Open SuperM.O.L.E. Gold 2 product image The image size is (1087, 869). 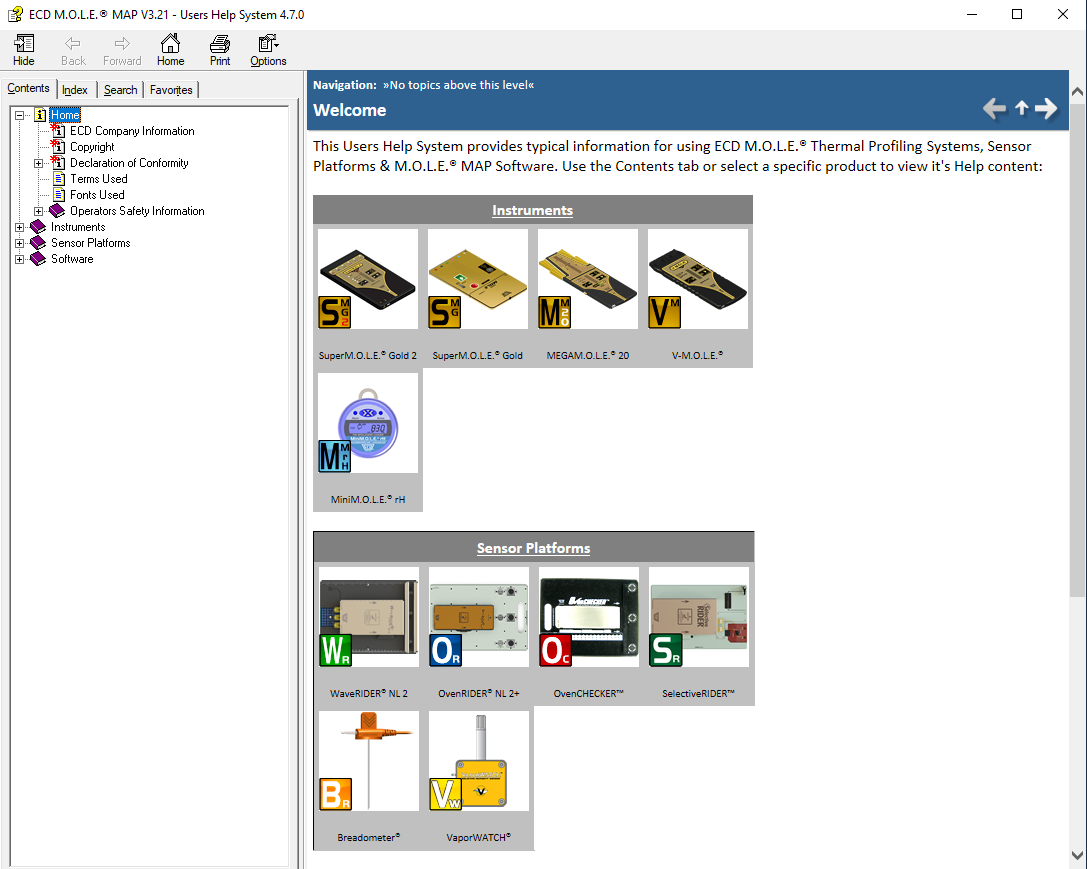[368, 279]
